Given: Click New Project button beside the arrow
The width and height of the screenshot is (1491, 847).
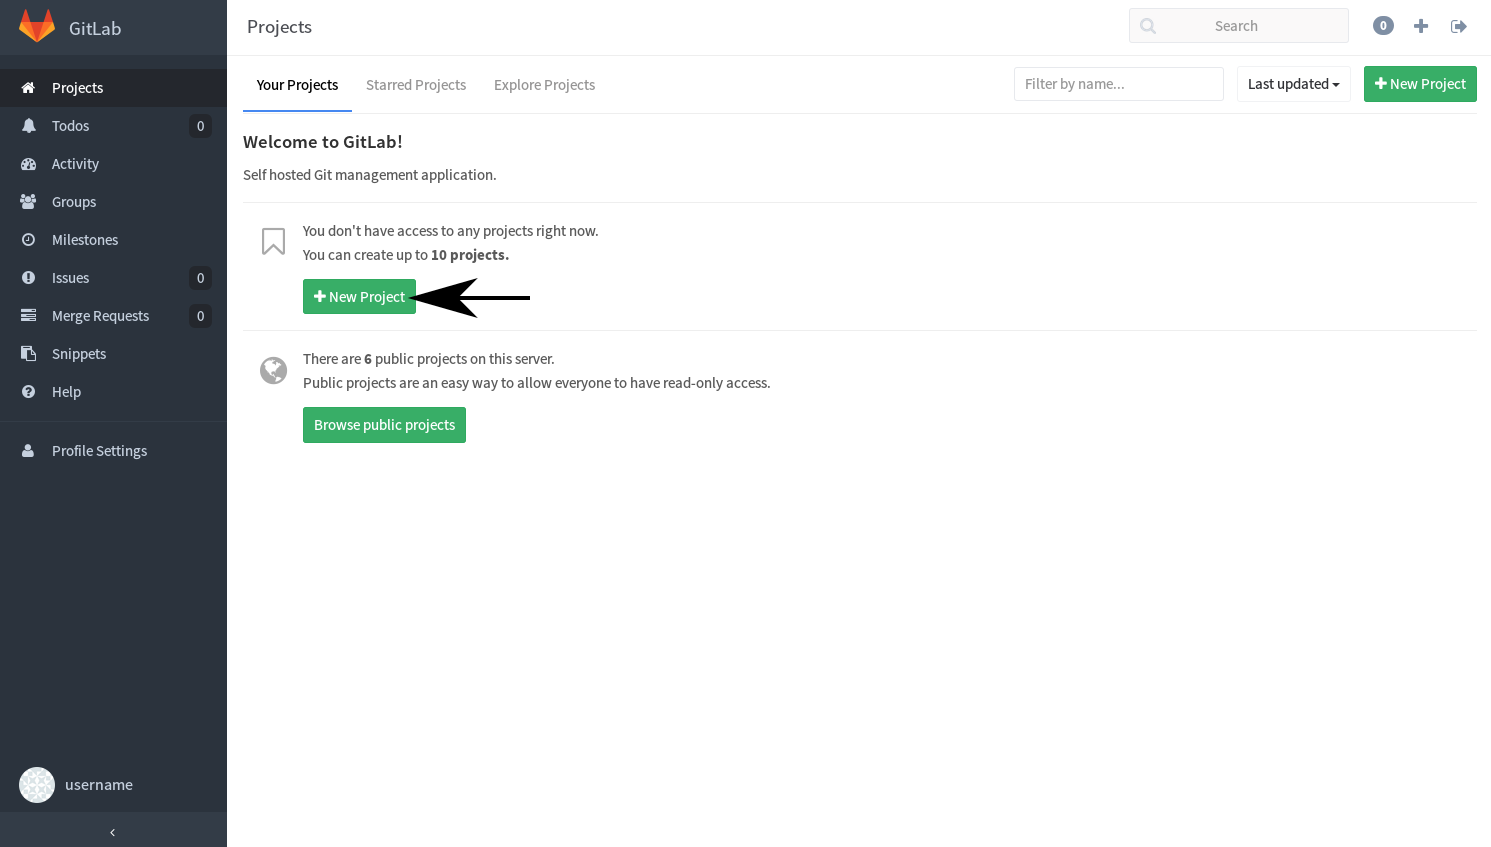Looking at the screenshot, I should (359, 297).
